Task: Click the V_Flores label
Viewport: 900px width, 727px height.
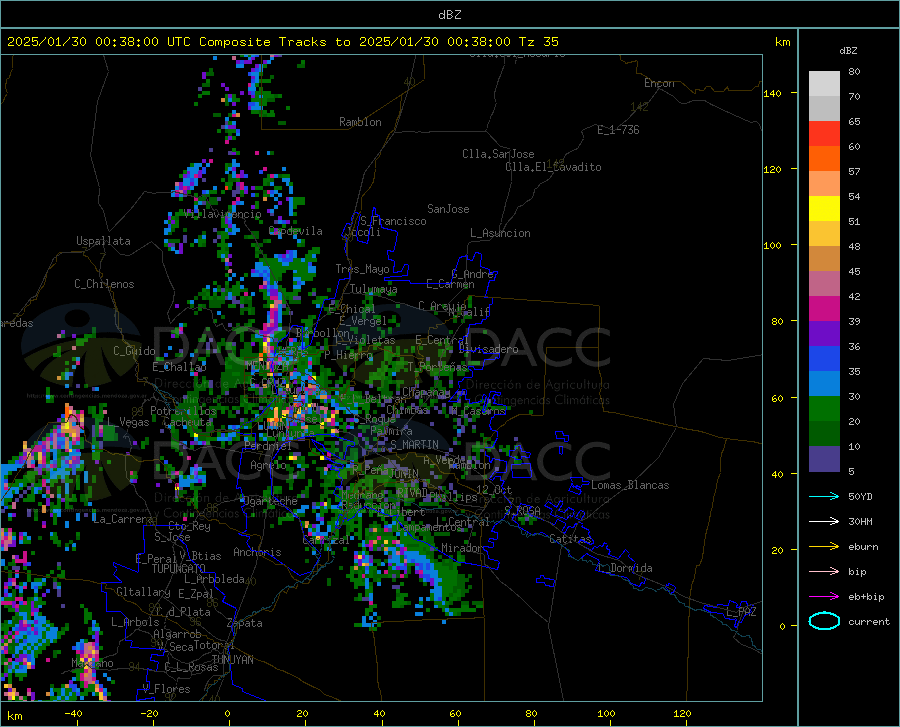Action: tap(166, 689)
